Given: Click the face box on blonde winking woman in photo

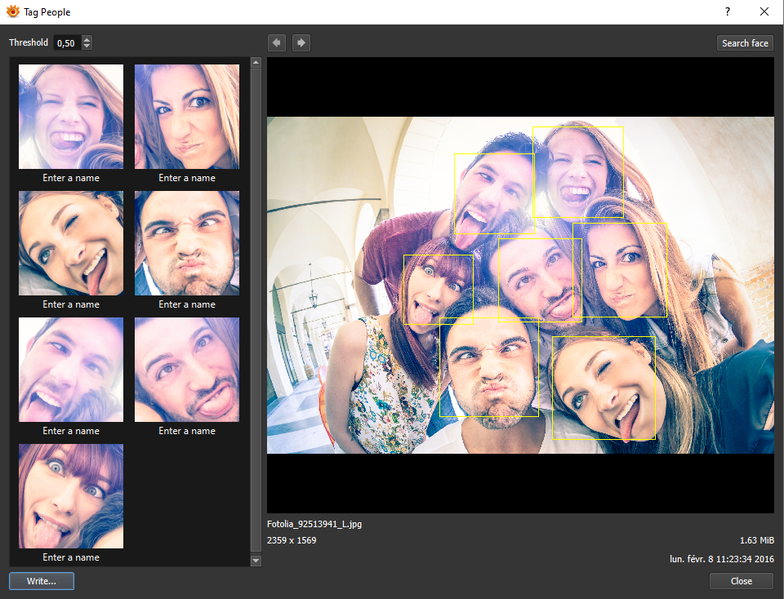Looking at the screenshot, I should [x=603, y=387].
